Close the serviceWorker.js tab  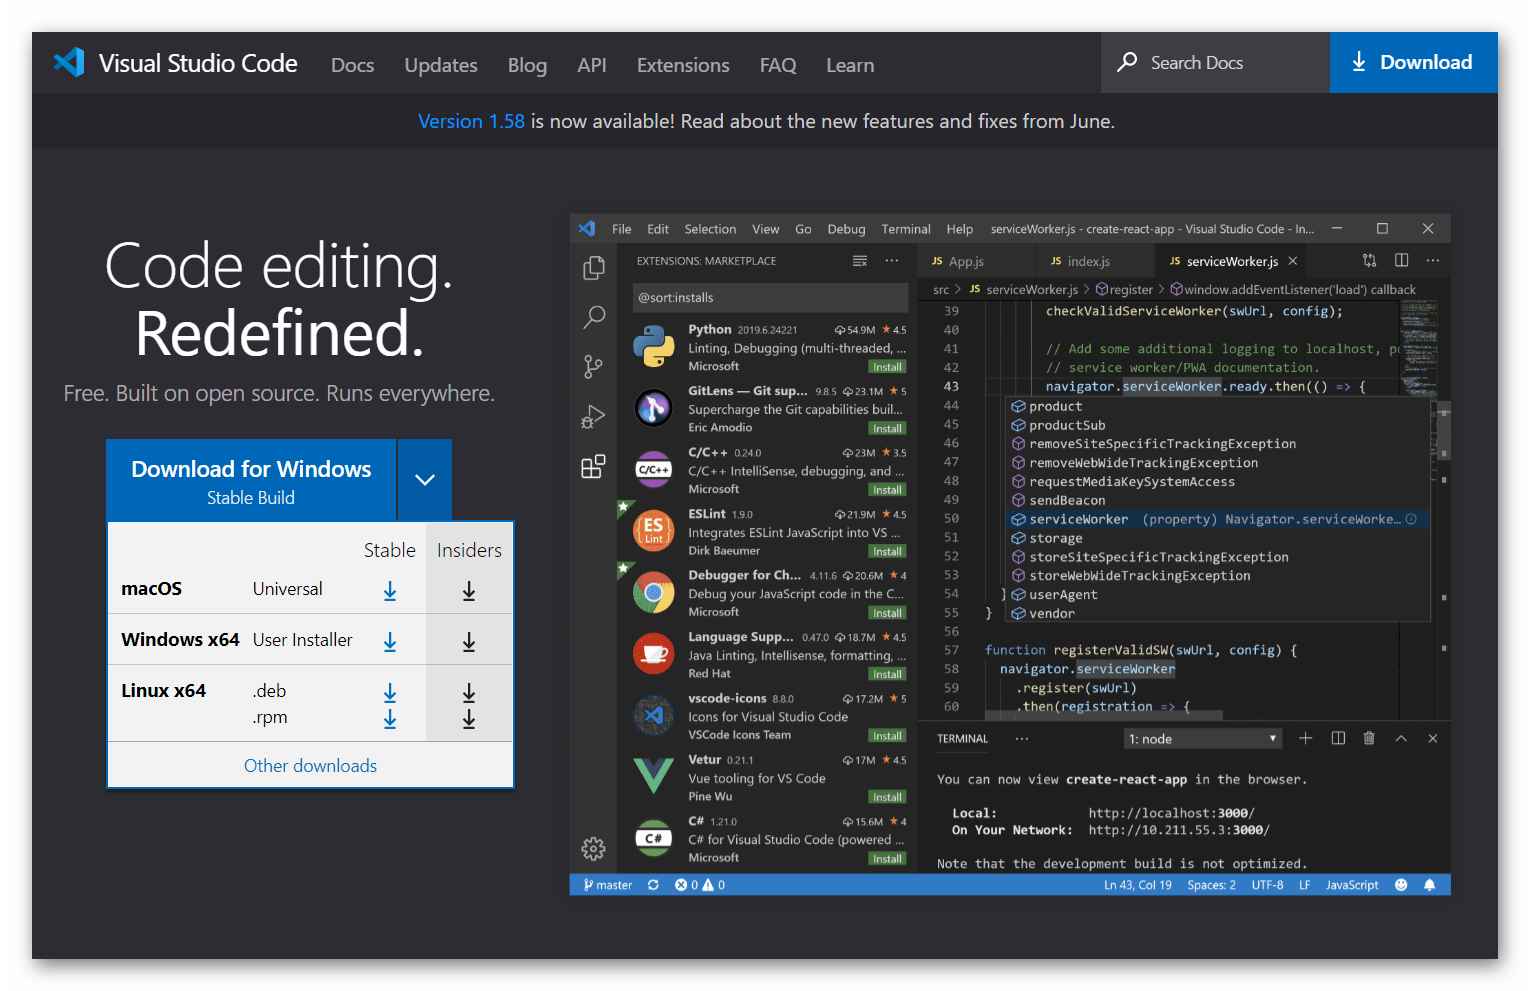(1293, 261)
